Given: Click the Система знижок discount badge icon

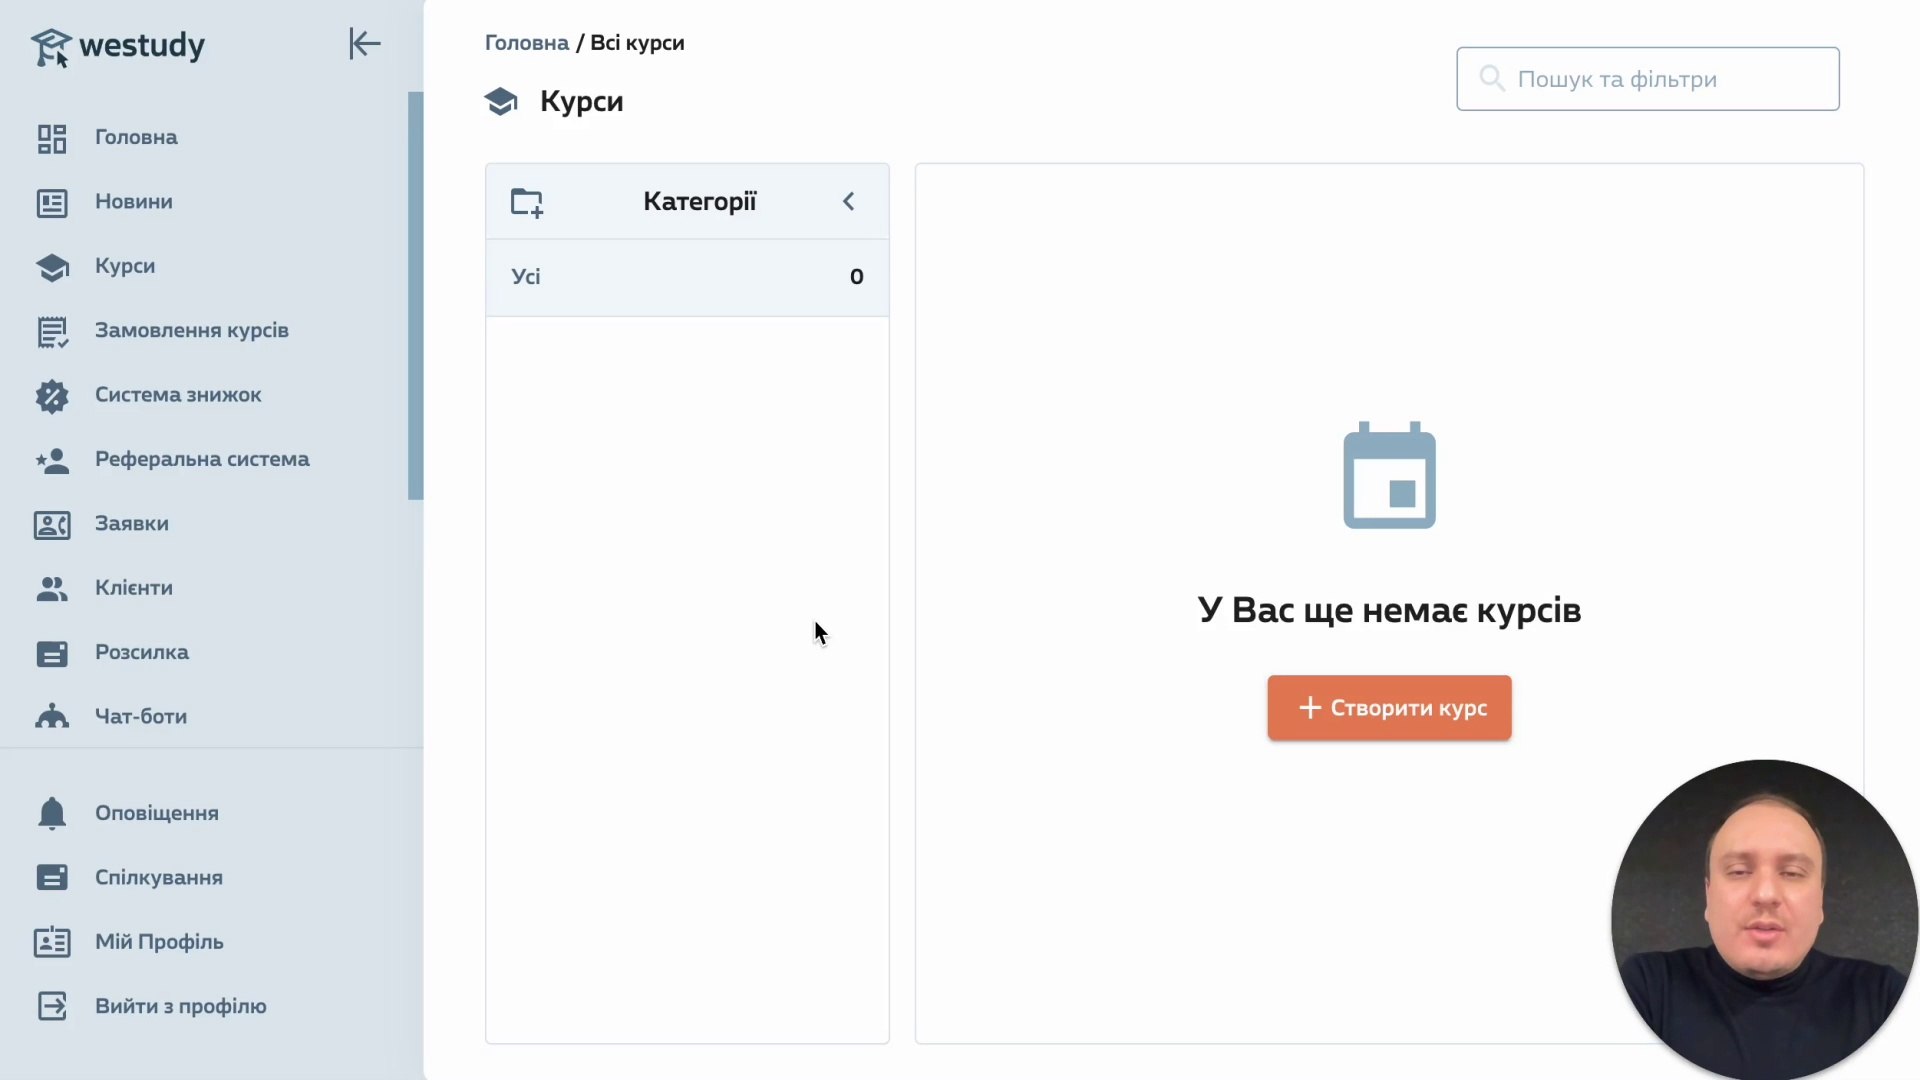Looking at the screenshot, I should [x=52, y=396].
